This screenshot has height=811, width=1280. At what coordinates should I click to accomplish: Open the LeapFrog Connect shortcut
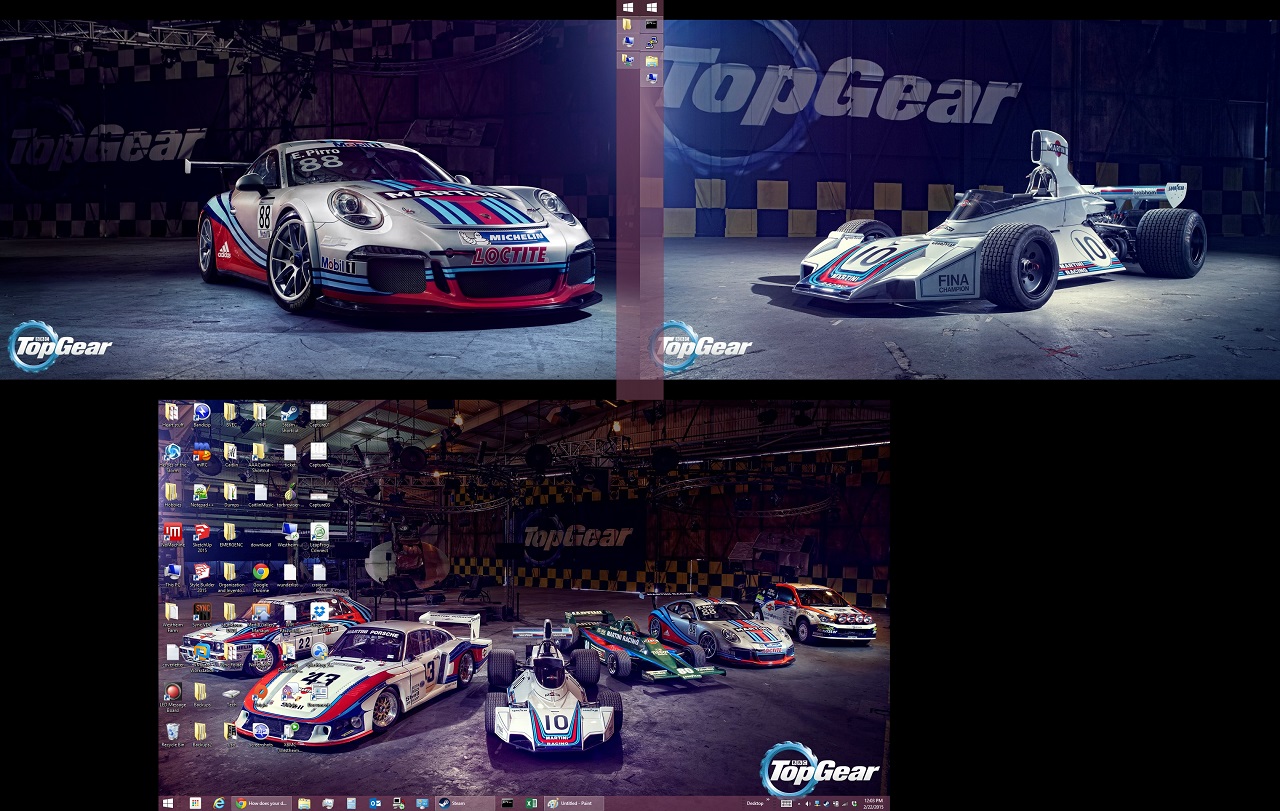[x=319, y=537]
